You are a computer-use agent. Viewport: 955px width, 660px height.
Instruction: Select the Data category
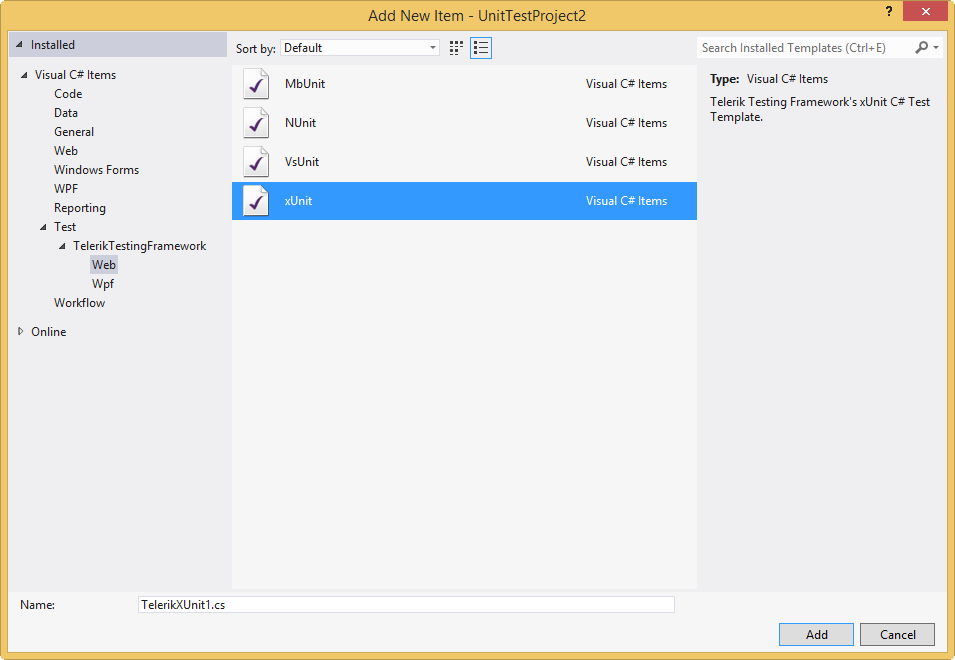coord(66,113)
